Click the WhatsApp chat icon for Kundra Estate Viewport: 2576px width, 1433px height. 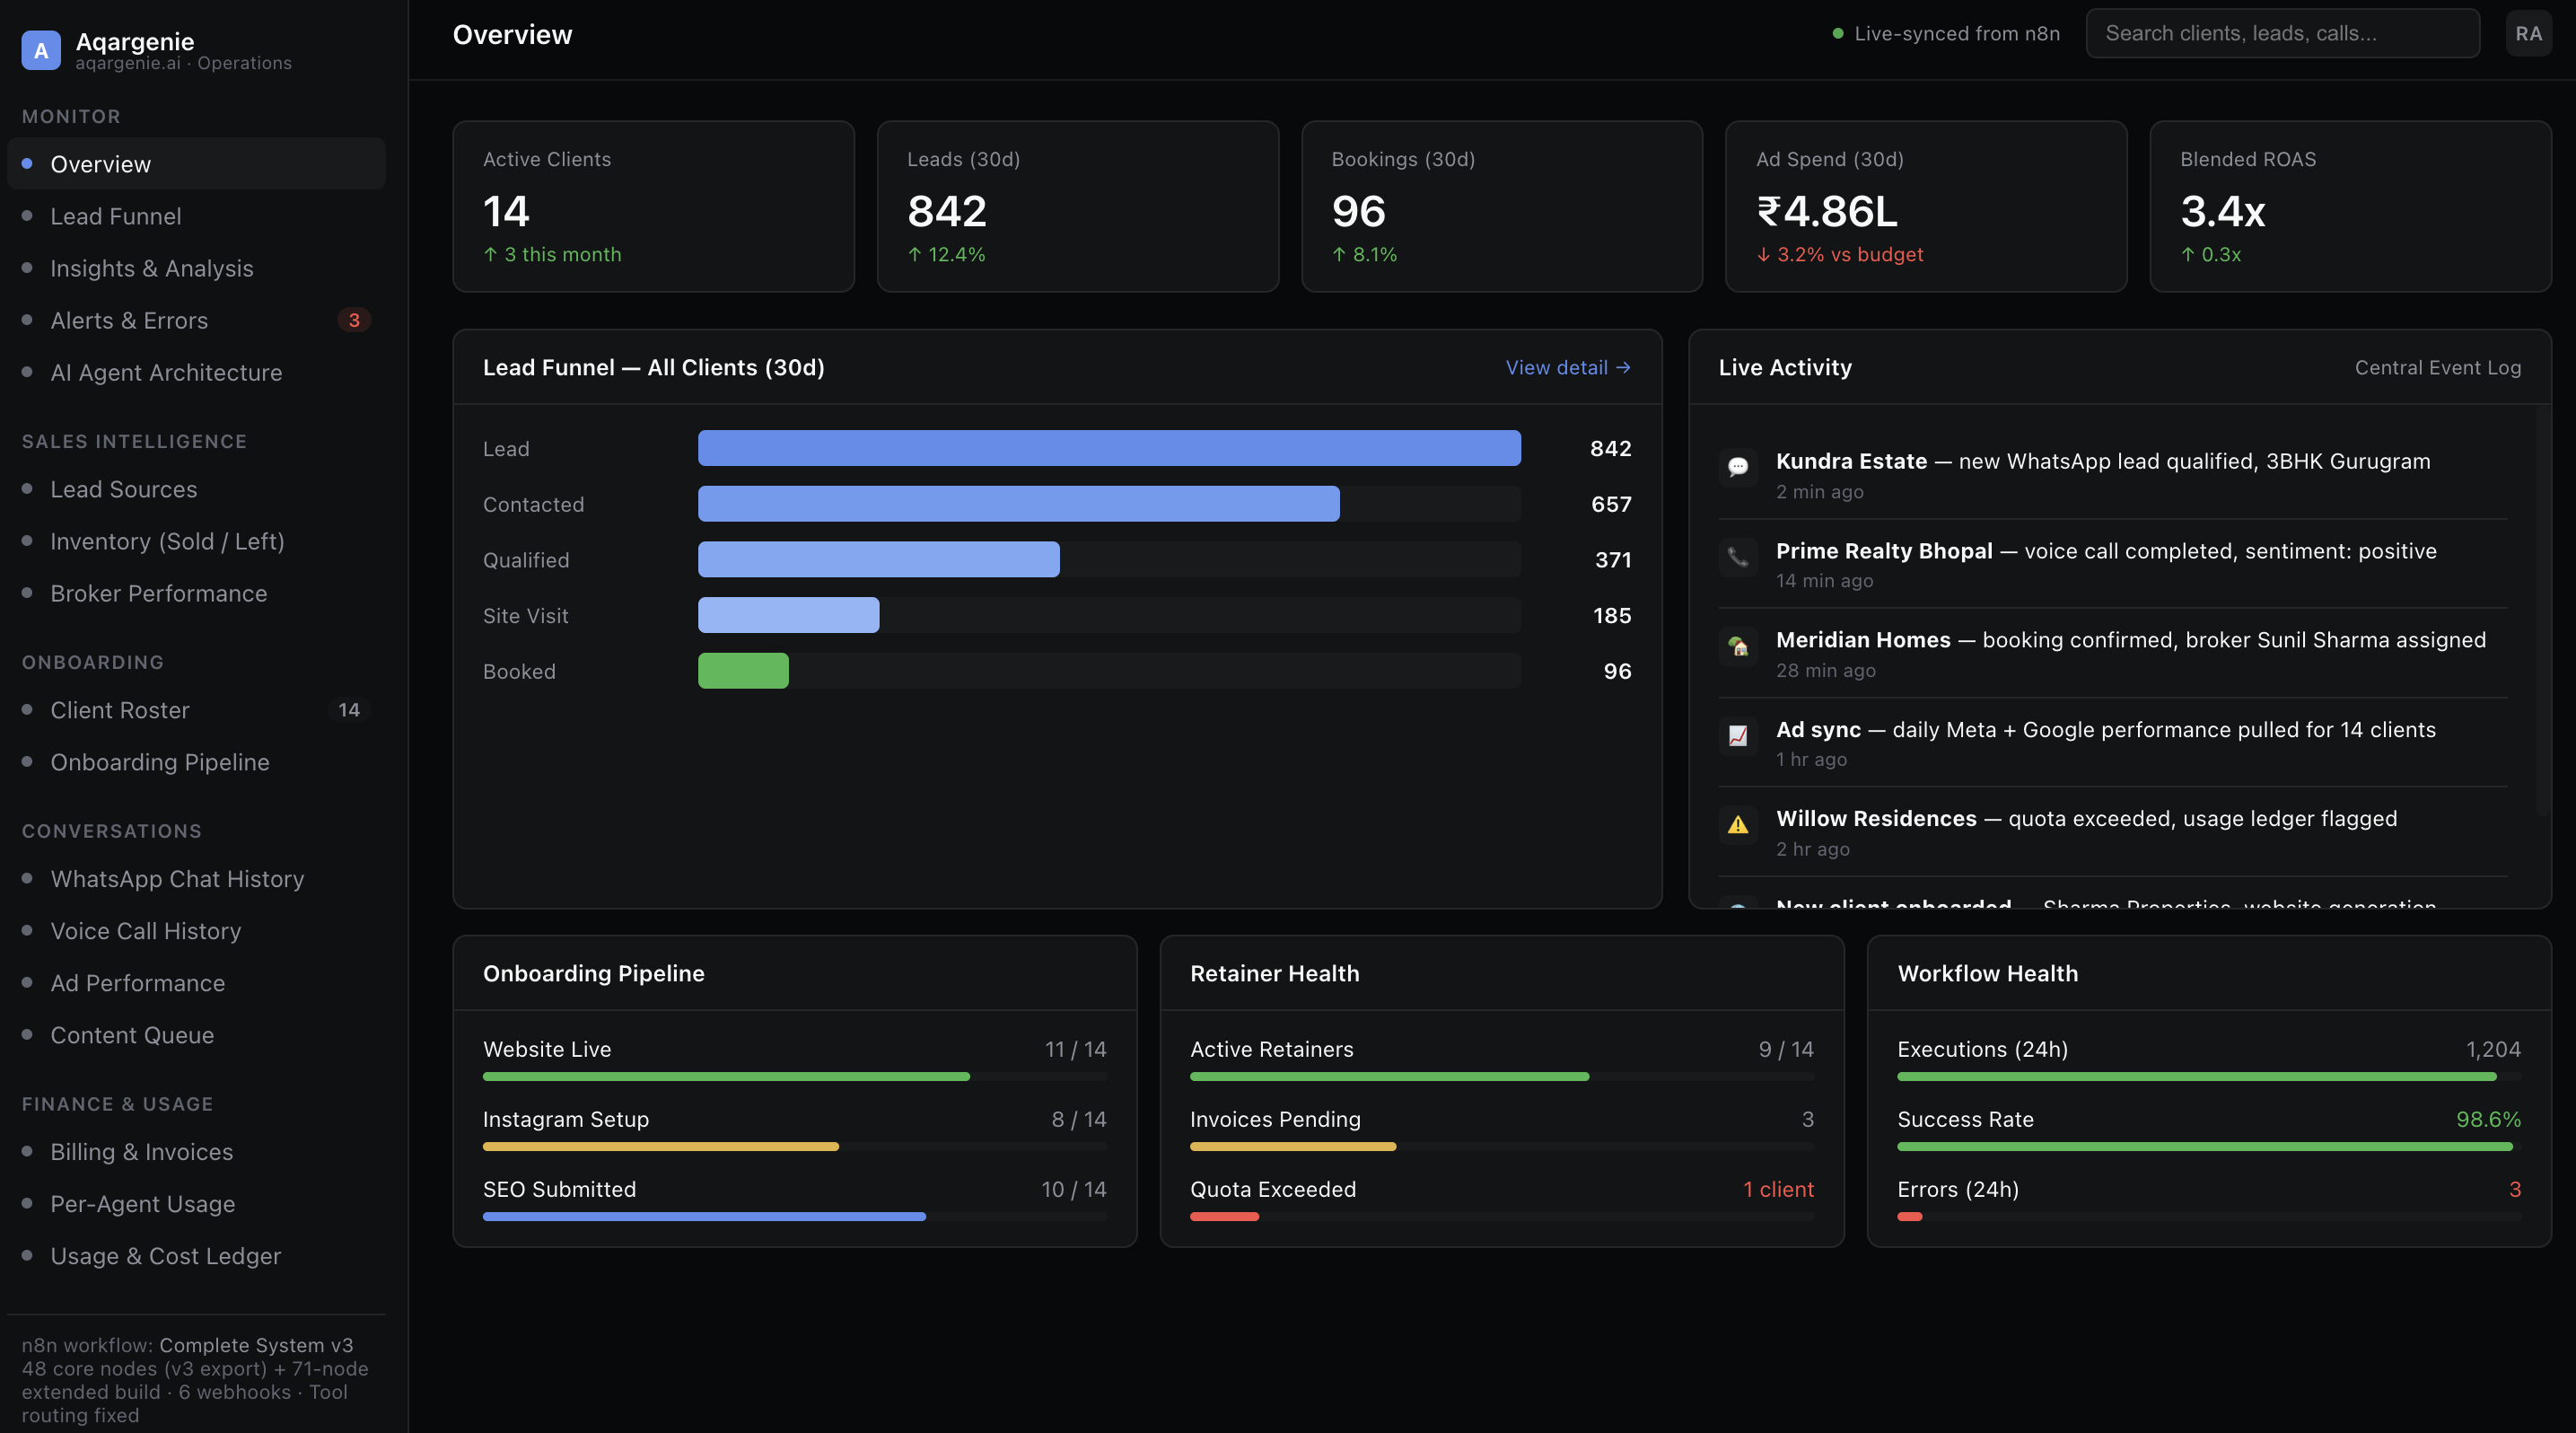coord(1738,467)
